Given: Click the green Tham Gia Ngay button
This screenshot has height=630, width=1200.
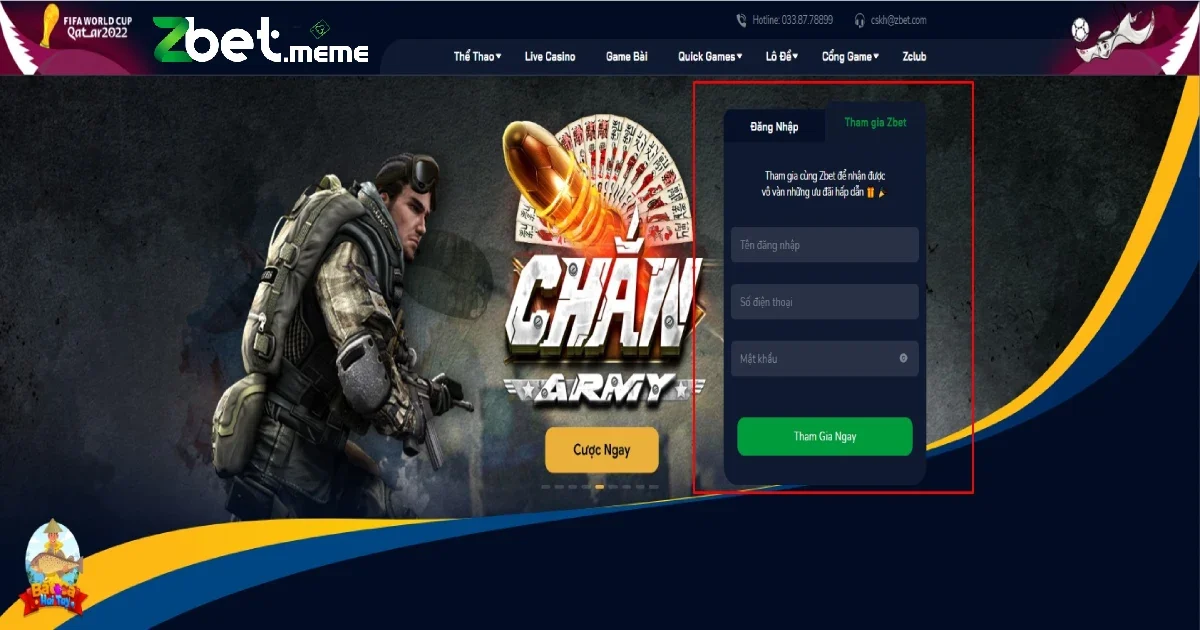Looking at the screenshot, I should tap(825, 437).
